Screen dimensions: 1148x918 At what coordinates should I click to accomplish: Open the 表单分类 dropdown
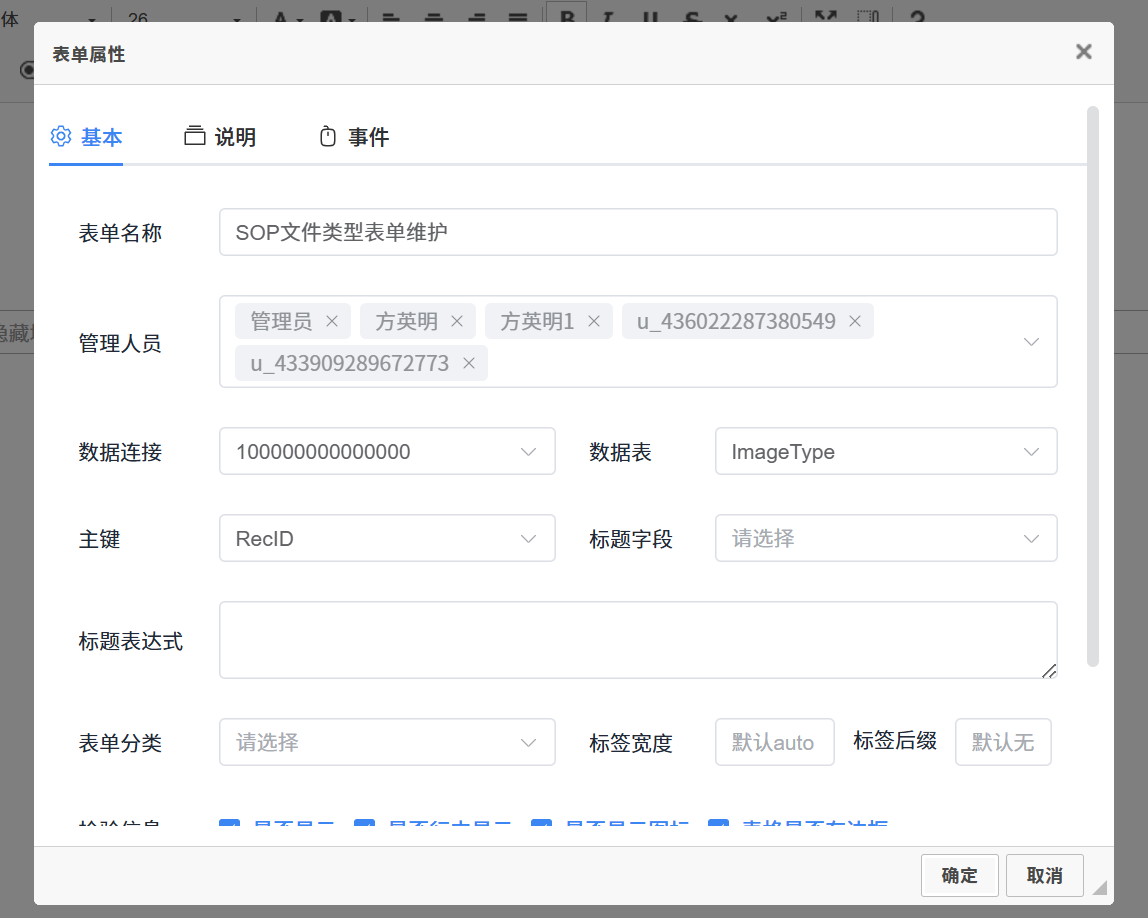387,743
